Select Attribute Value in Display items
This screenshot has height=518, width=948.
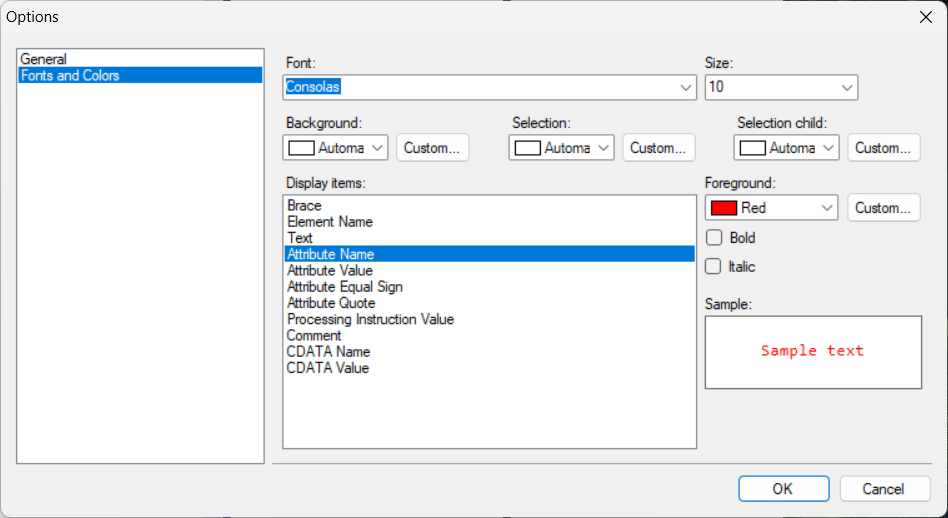[489, 270]
